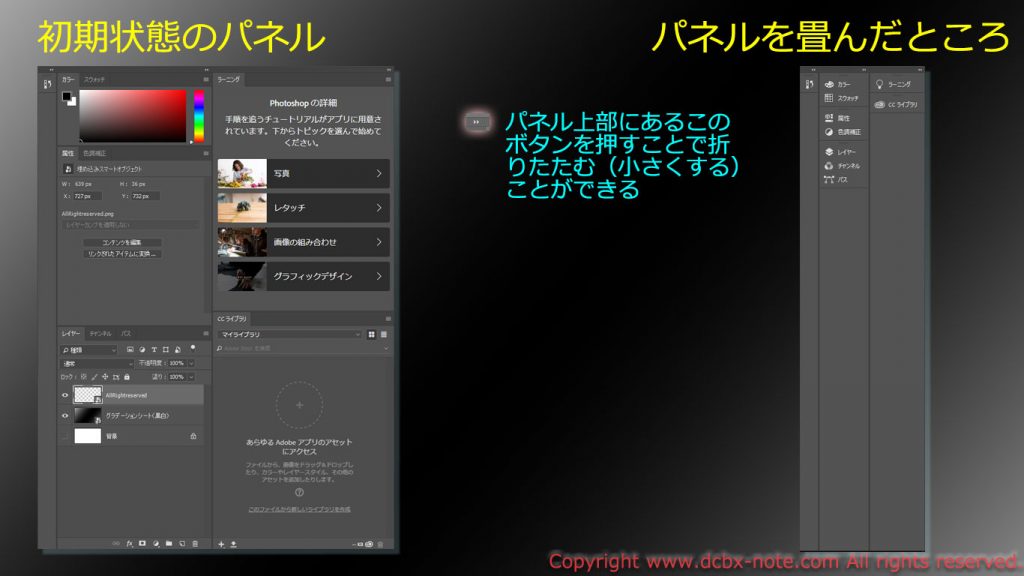Screen dimensions: 1024x576
Task: Open Paths icon in the collapsed panel
Action: pos(829,180)
